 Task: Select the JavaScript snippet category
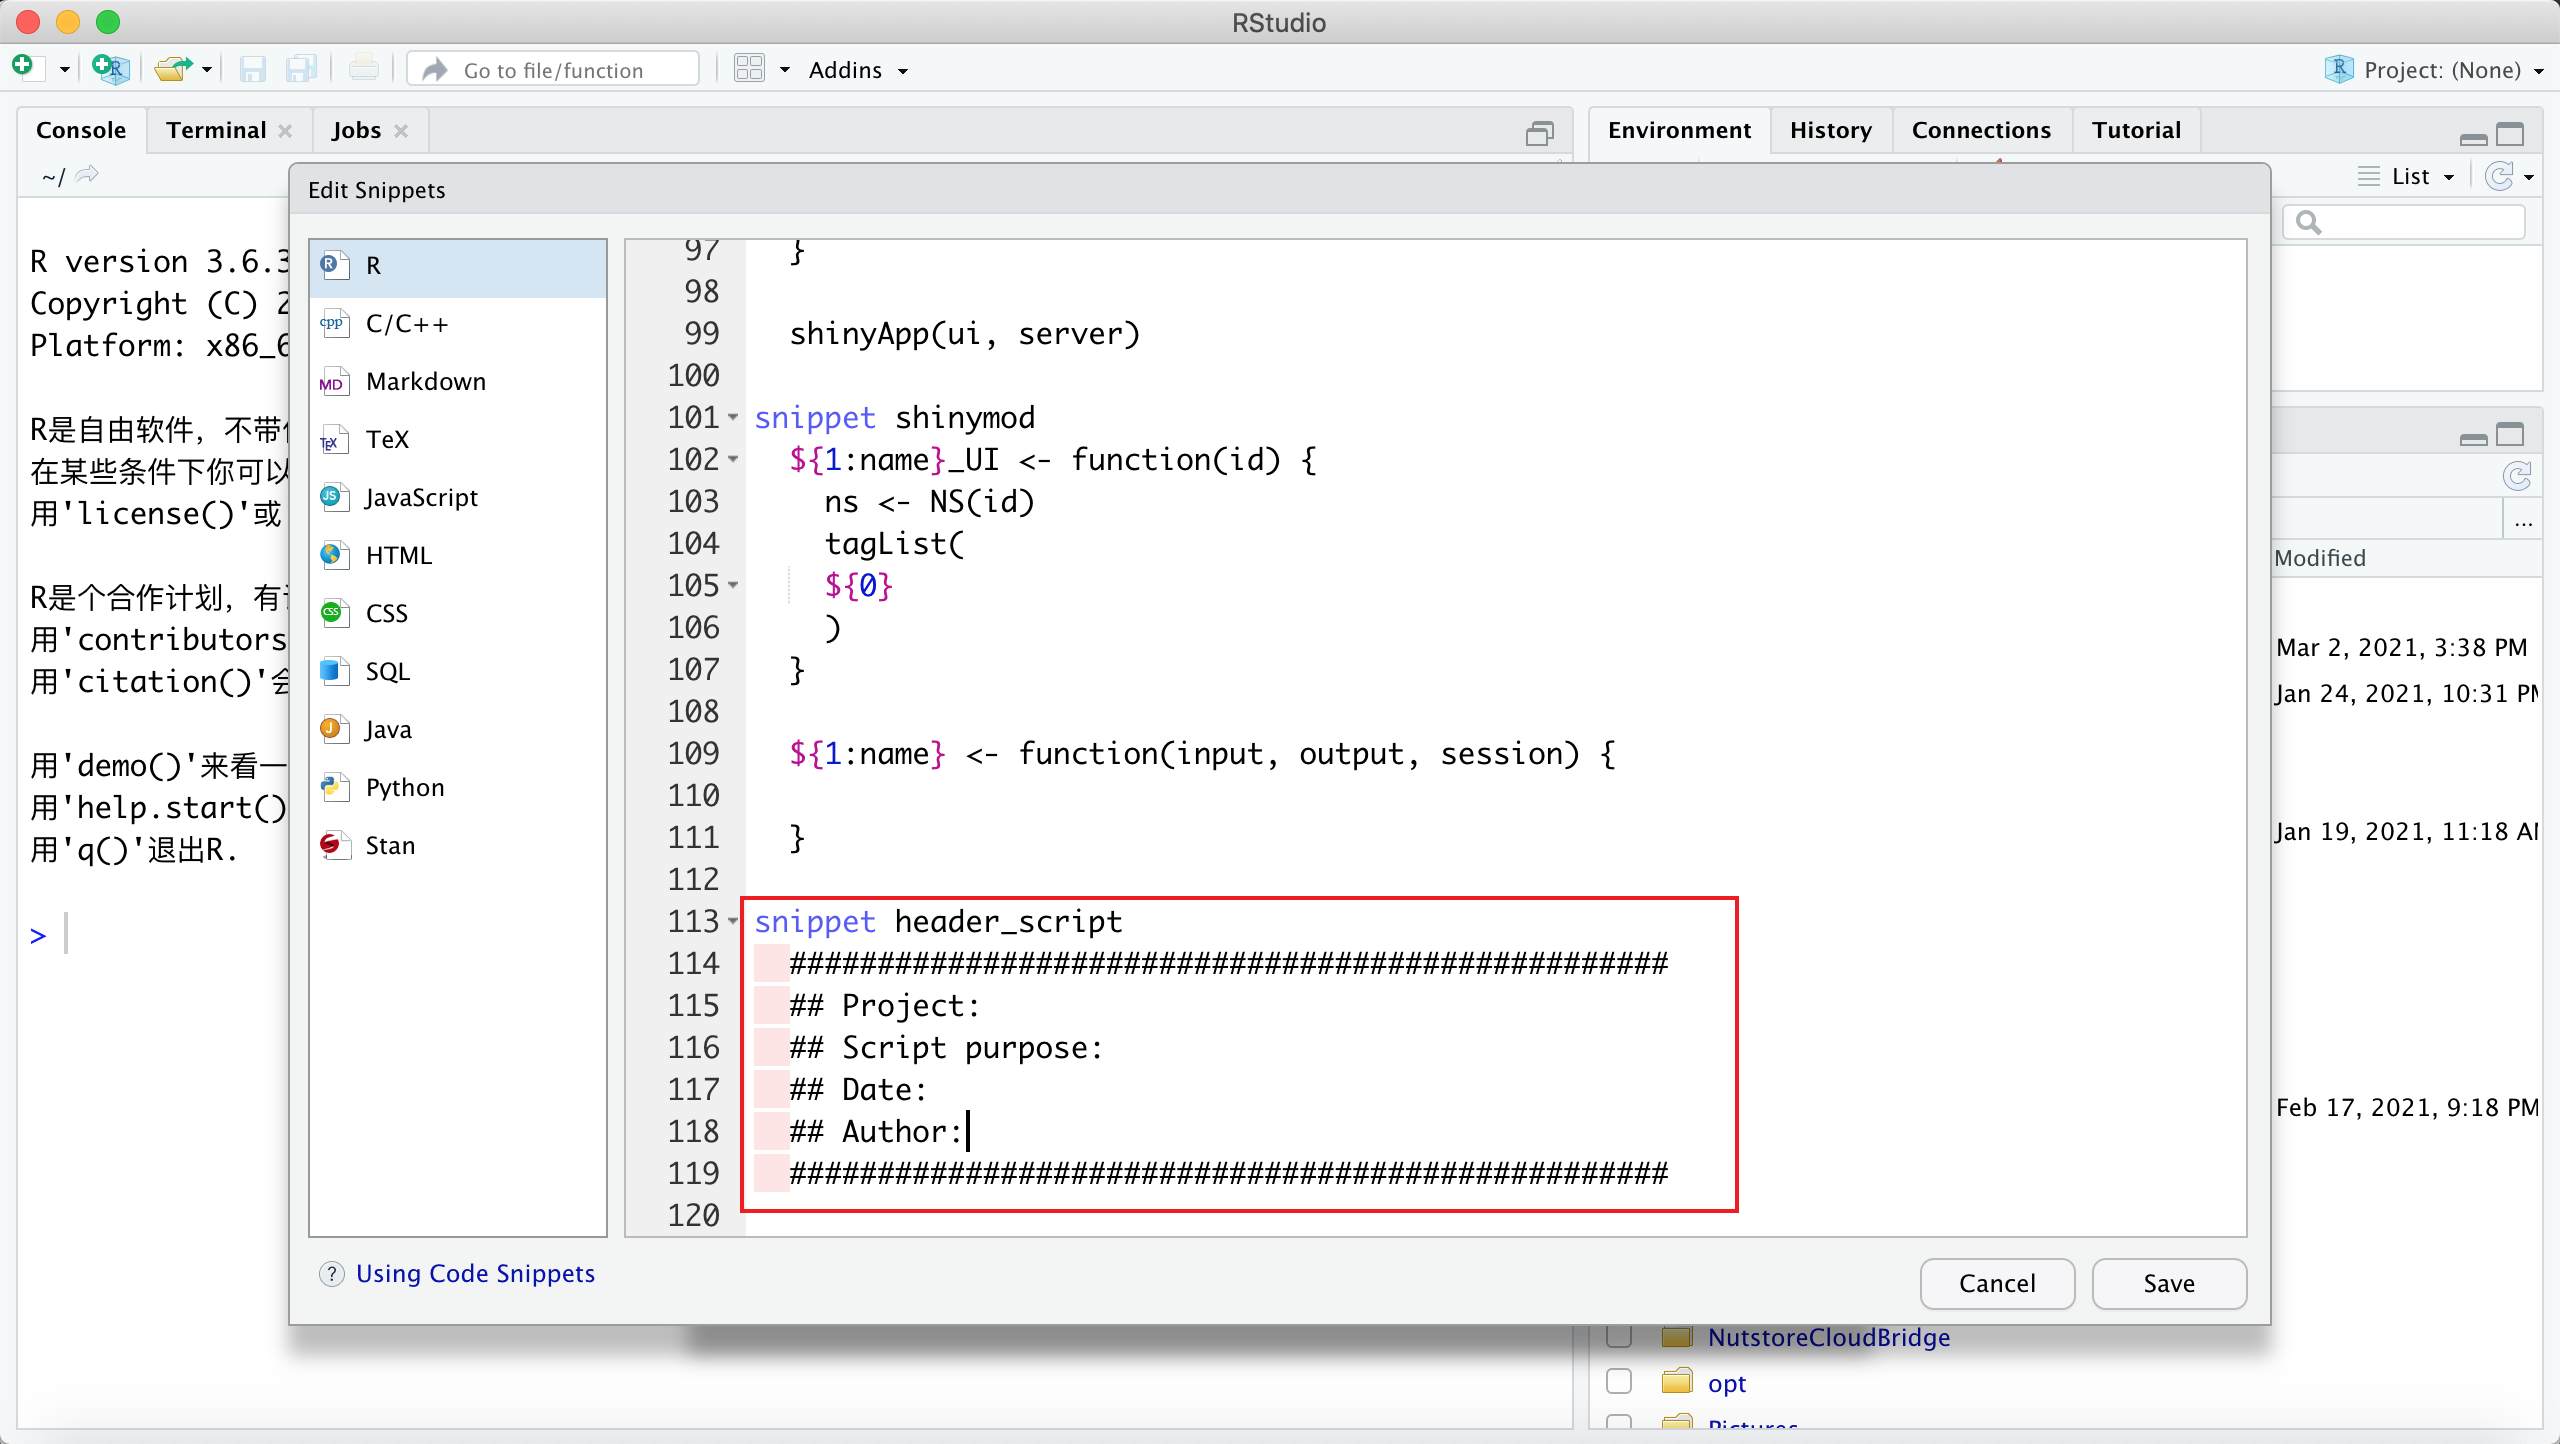tap(418, 498)
